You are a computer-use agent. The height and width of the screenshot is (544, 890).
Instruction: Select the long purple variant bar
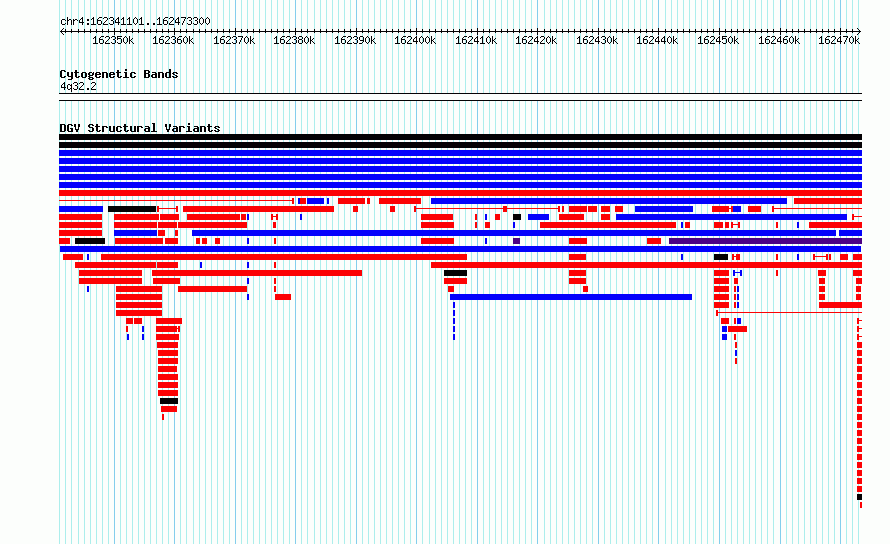click(765, 241)
